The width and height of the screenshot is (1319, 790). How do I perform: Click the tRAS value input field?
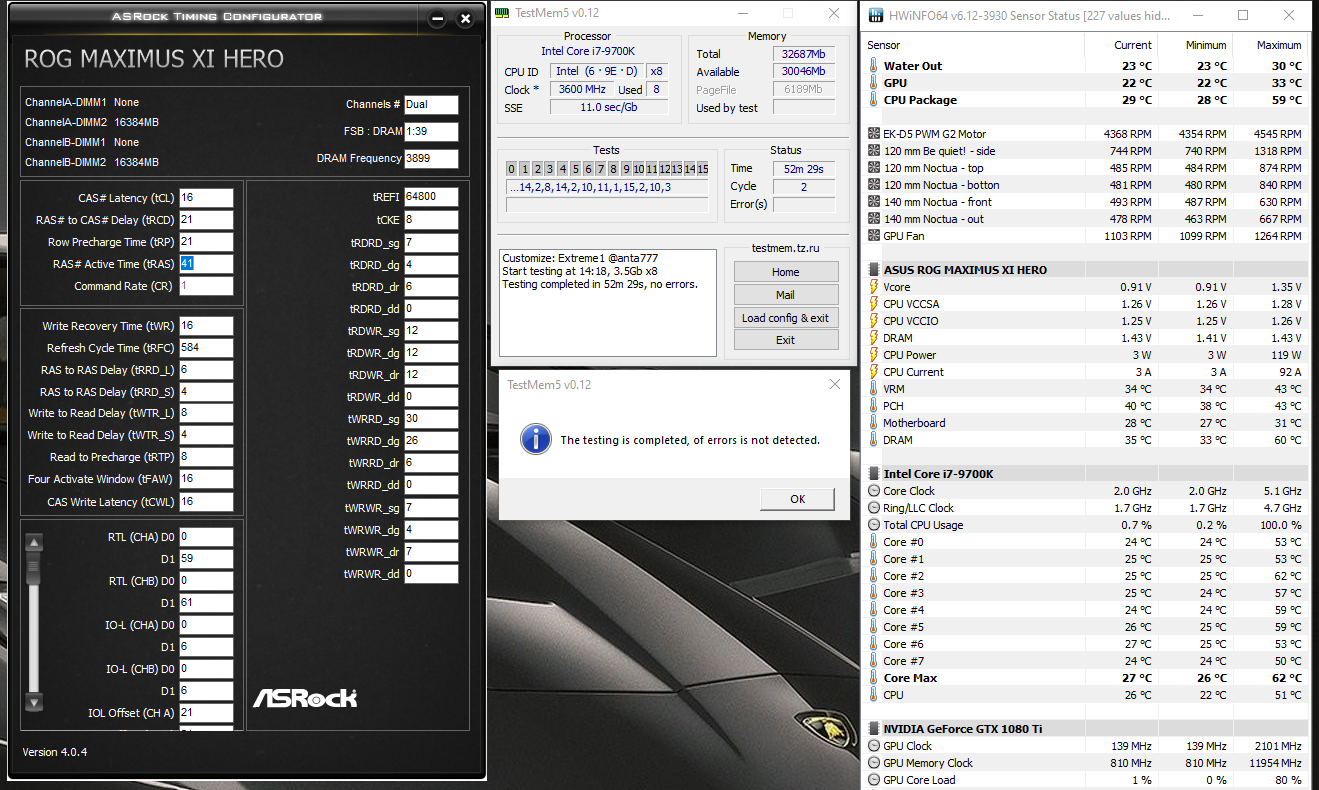click(206, 264)
